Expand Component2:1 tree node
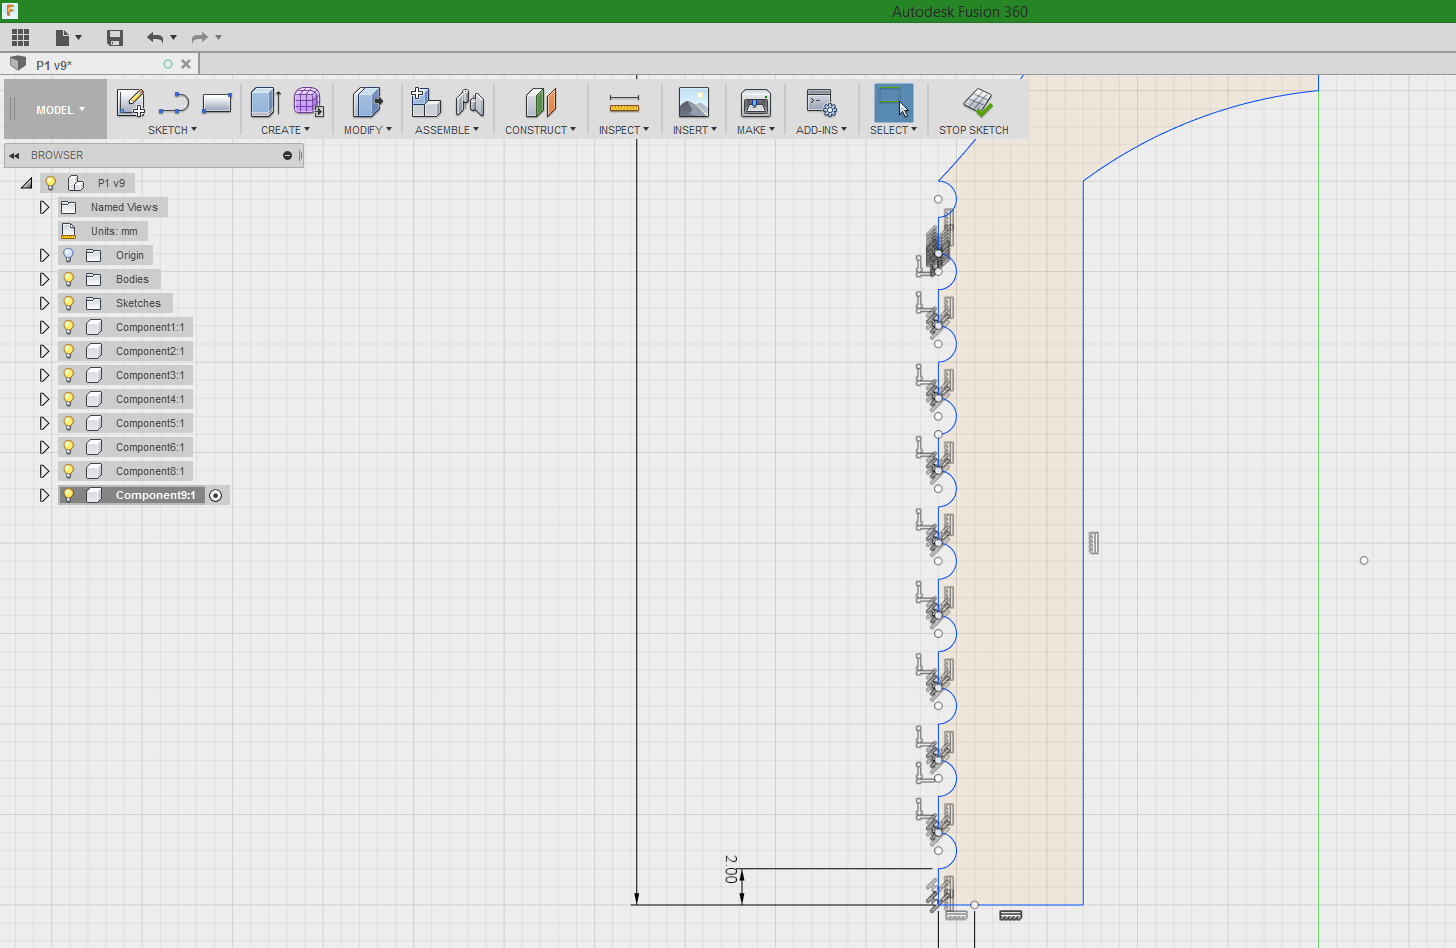 44,351
